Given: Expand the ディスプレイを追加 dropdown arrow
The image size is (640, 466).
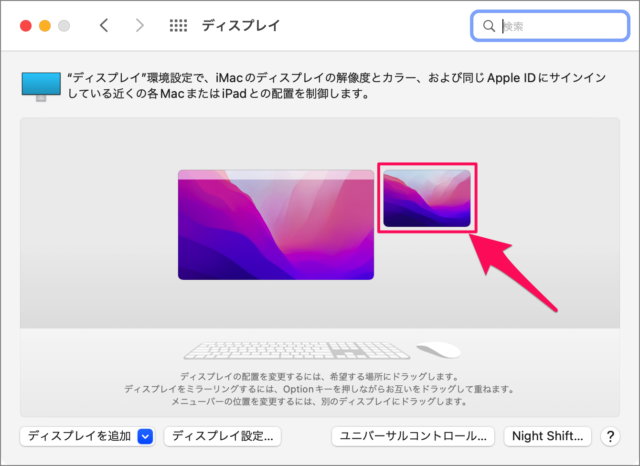Looking at the screenshot, I should [145, 437].
